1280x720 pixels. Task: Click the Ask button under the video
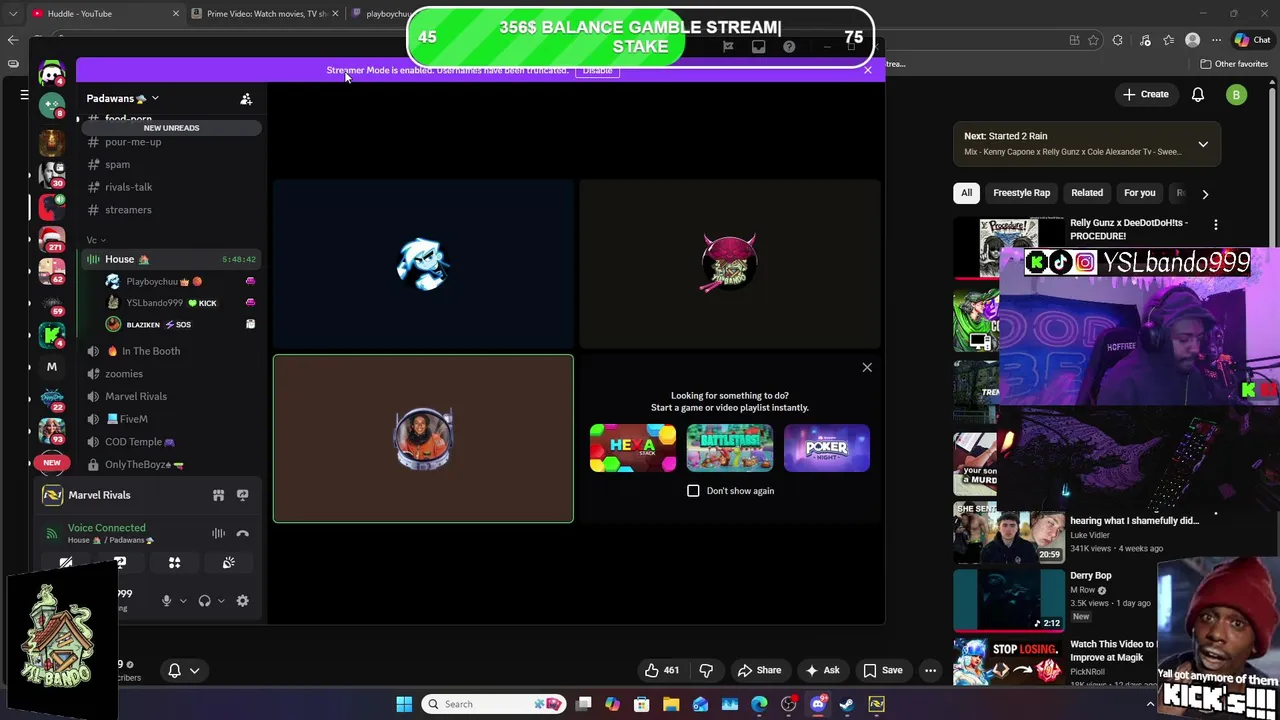coord(822,670)
